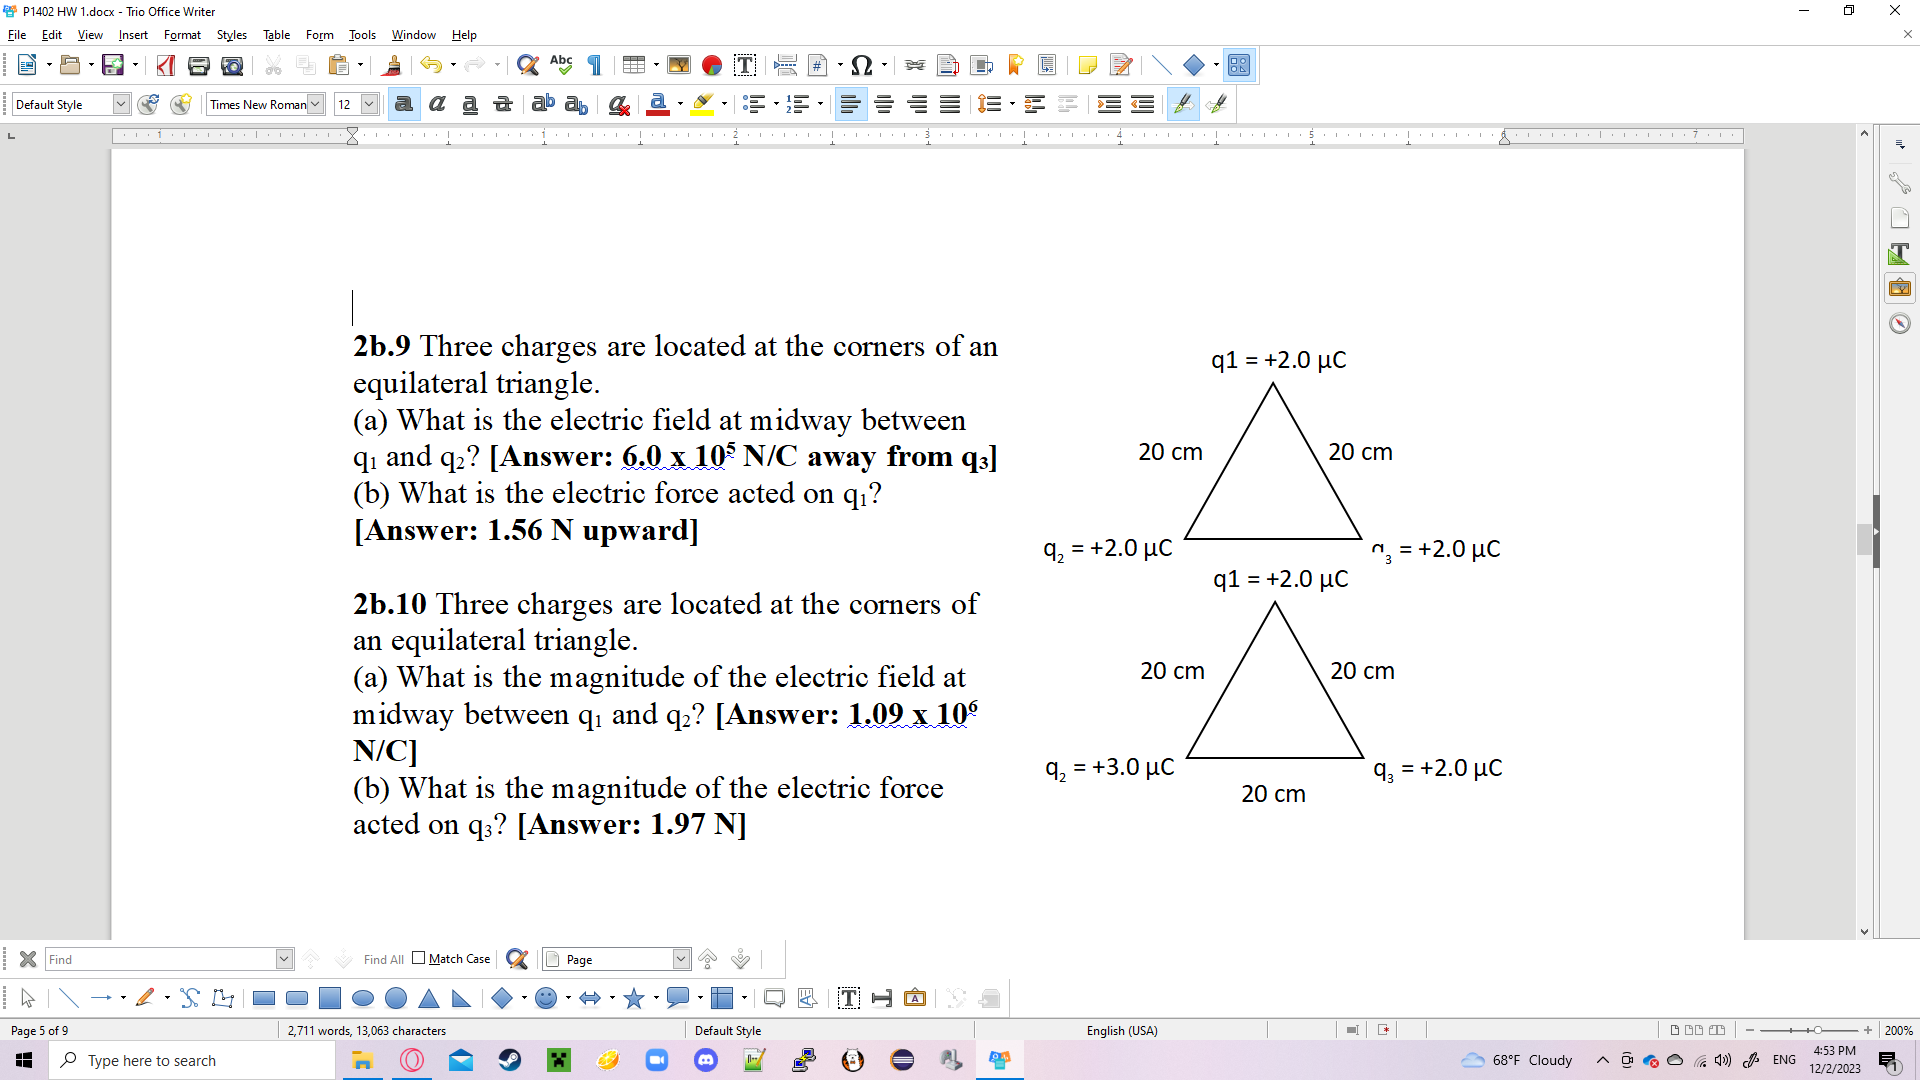Insert a text box
1920x1080 pixels.
(x=745, y=65)
